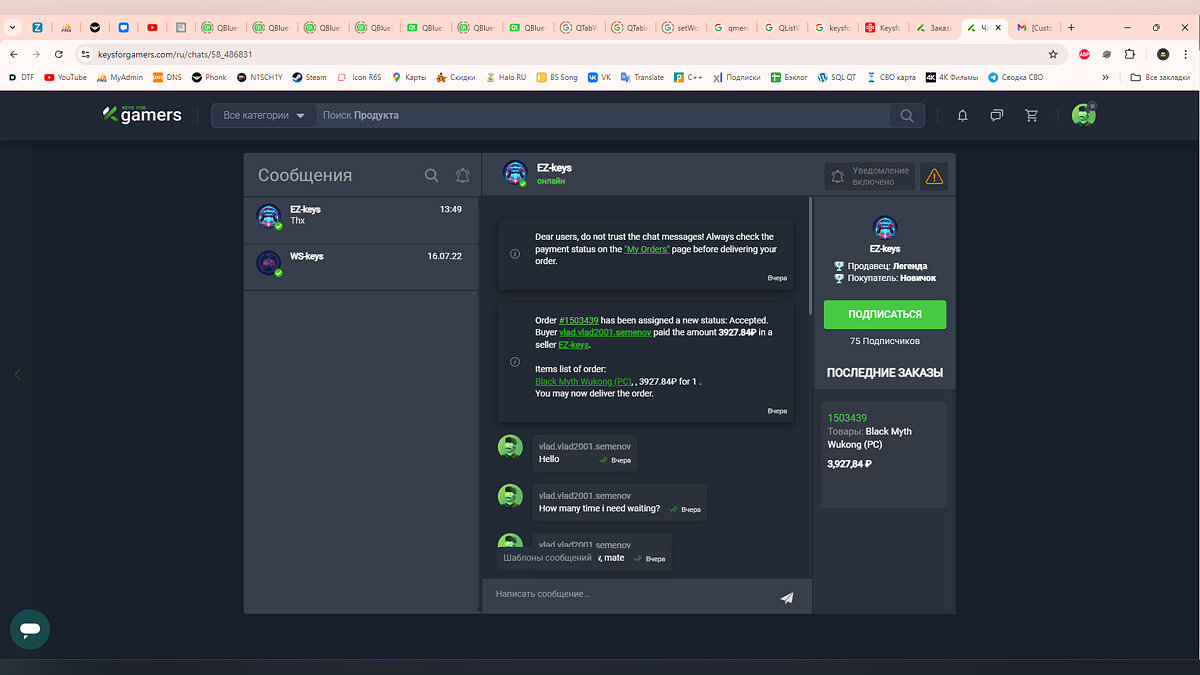This screenshot has height=675, width=1200.
Task: Click the bell icon in the Сообщения header
Action: coord(462,175)
